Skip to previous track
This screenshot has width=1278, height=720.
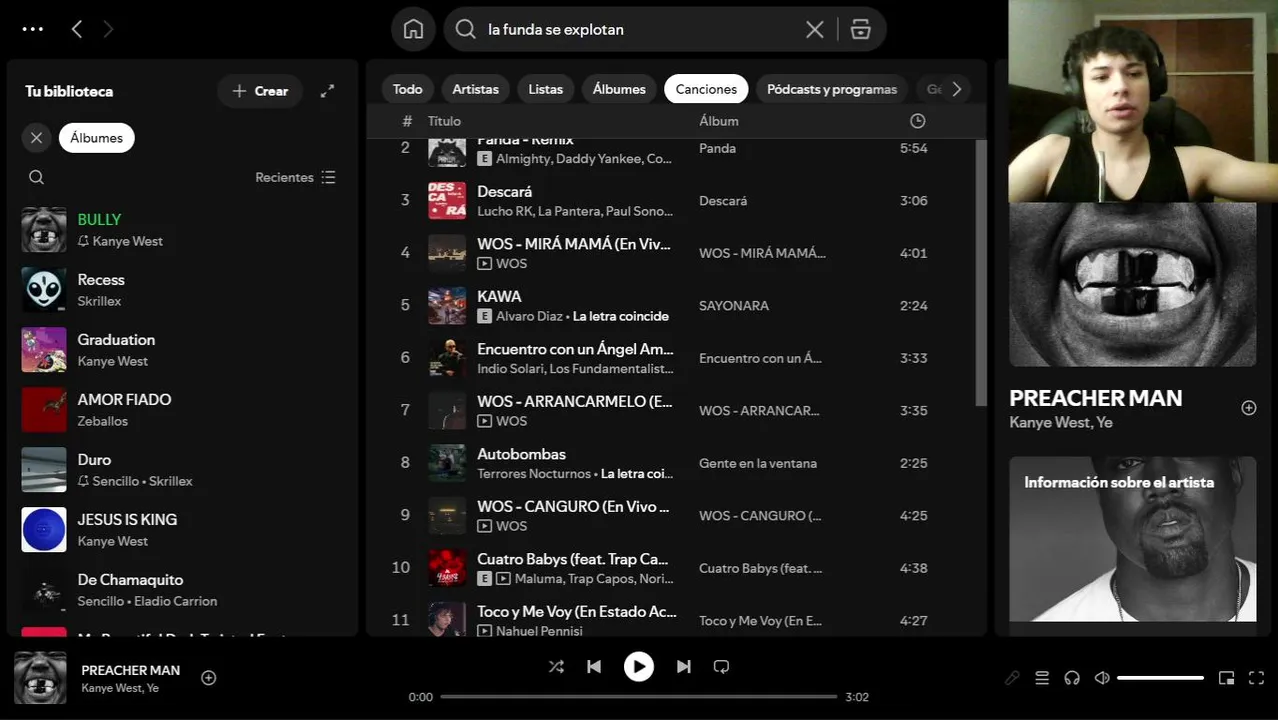pos(594,666)
